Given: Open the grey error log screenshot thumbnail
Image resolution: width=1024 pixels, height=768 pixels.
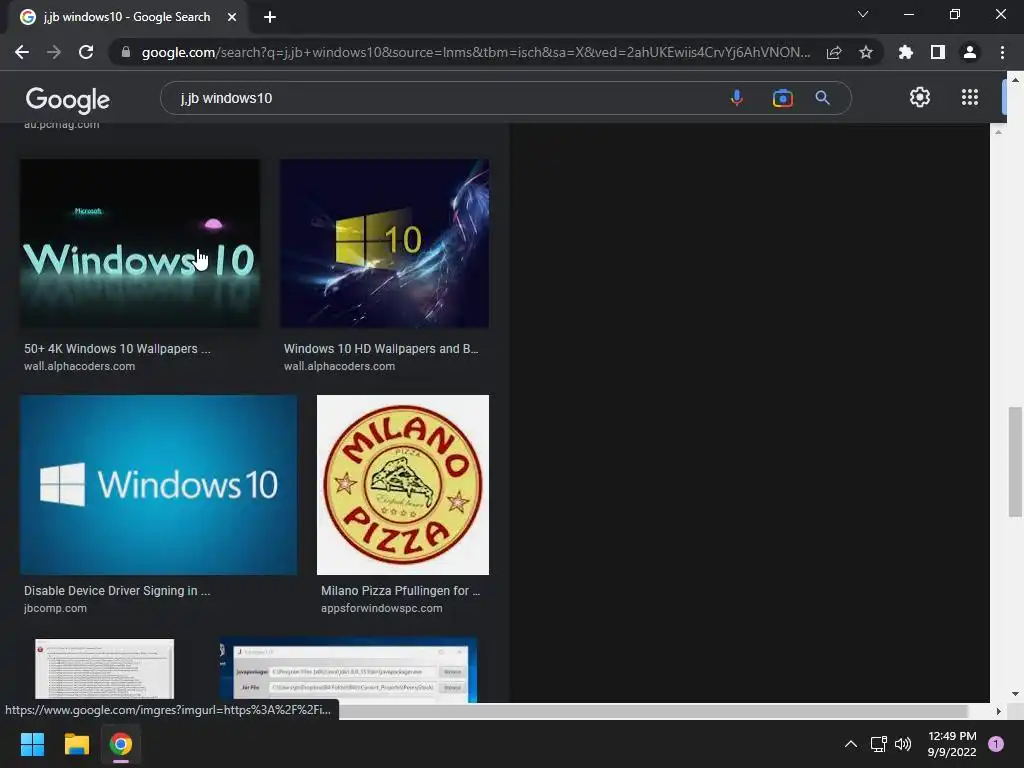Looking at the screenshot, I should (x=104, y=669).
